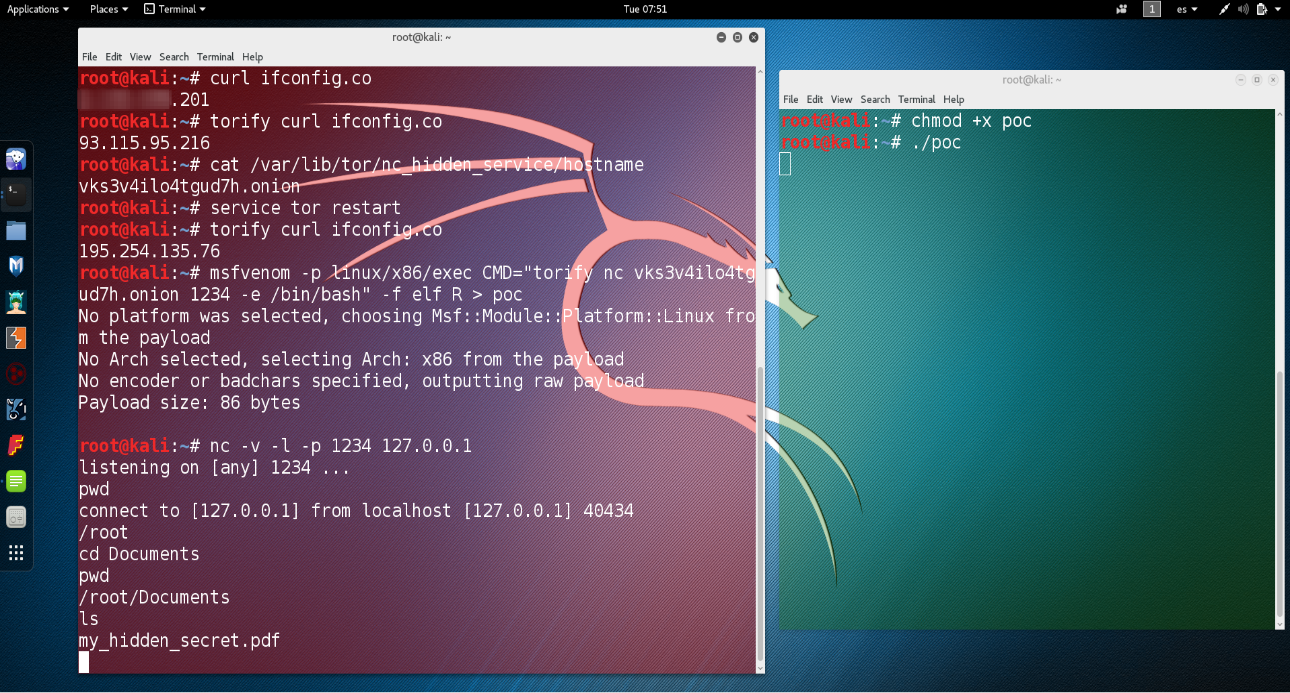This screenshot has height=693, width=1290.
Task: Open Search menu in the green terminal window
Action: pyautogui.click(x=875, y=99)
